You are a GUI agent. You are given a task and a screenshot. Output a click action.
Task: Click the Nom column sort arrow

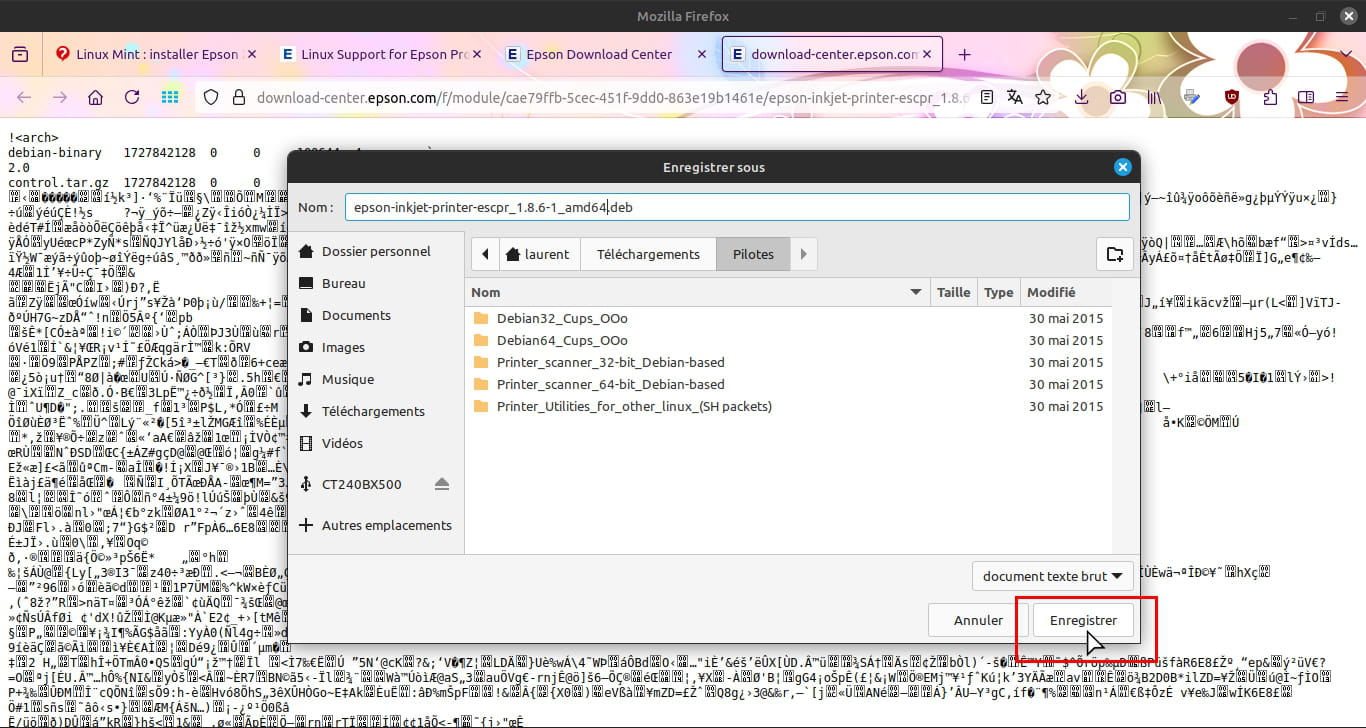click(x=915, y=293)
